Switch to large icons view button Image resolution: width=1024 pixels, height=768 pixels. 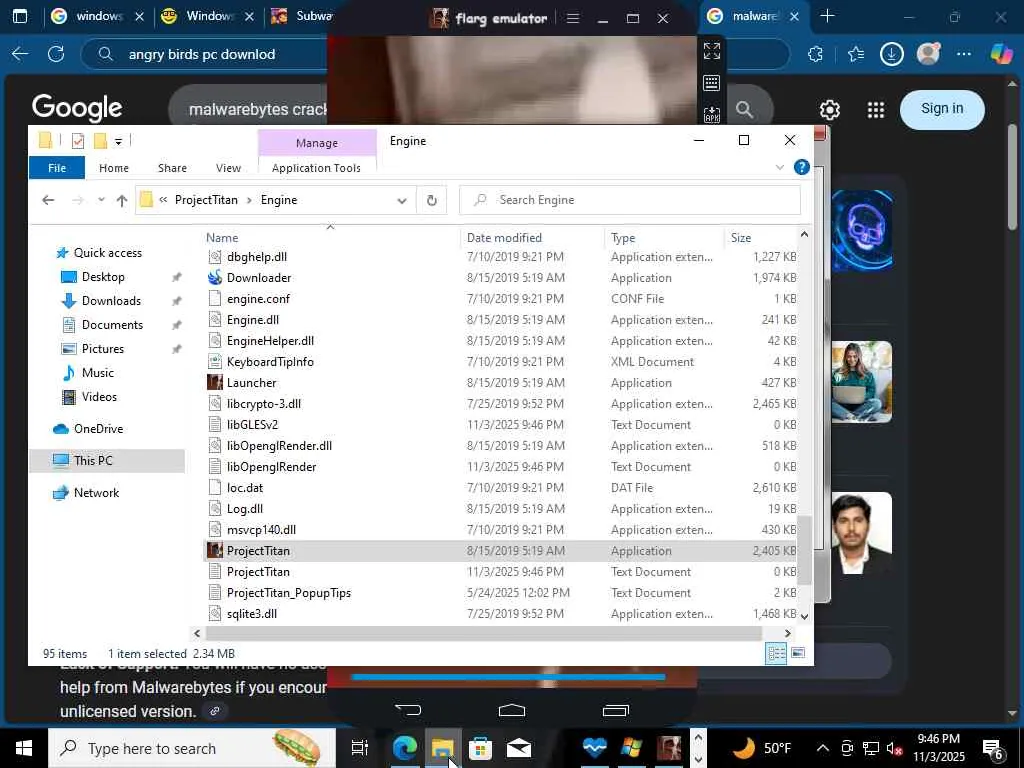click(x=797, y=653)
